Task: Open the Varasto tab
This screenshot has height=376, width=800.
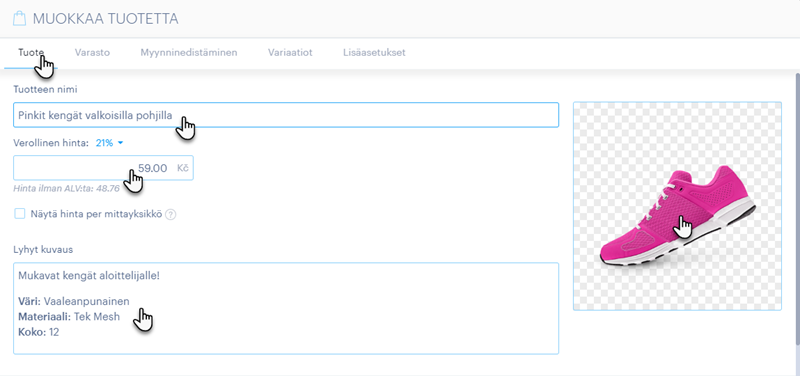Action: point(92,53)
